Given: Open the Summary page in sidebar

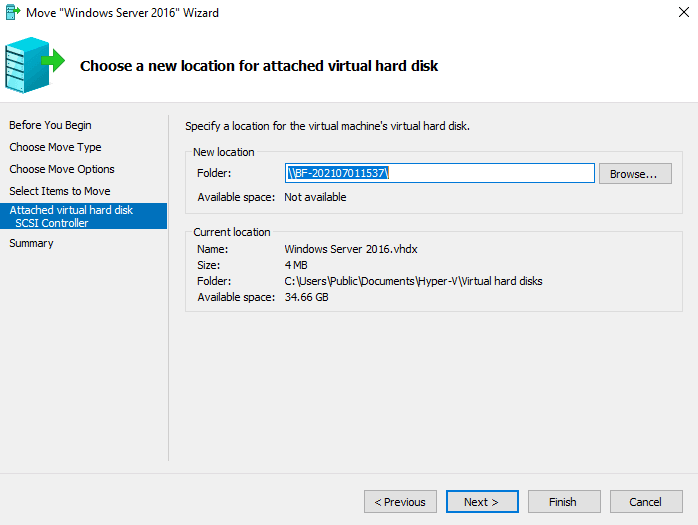Looking at the screenshot, I should click(31, 243).
